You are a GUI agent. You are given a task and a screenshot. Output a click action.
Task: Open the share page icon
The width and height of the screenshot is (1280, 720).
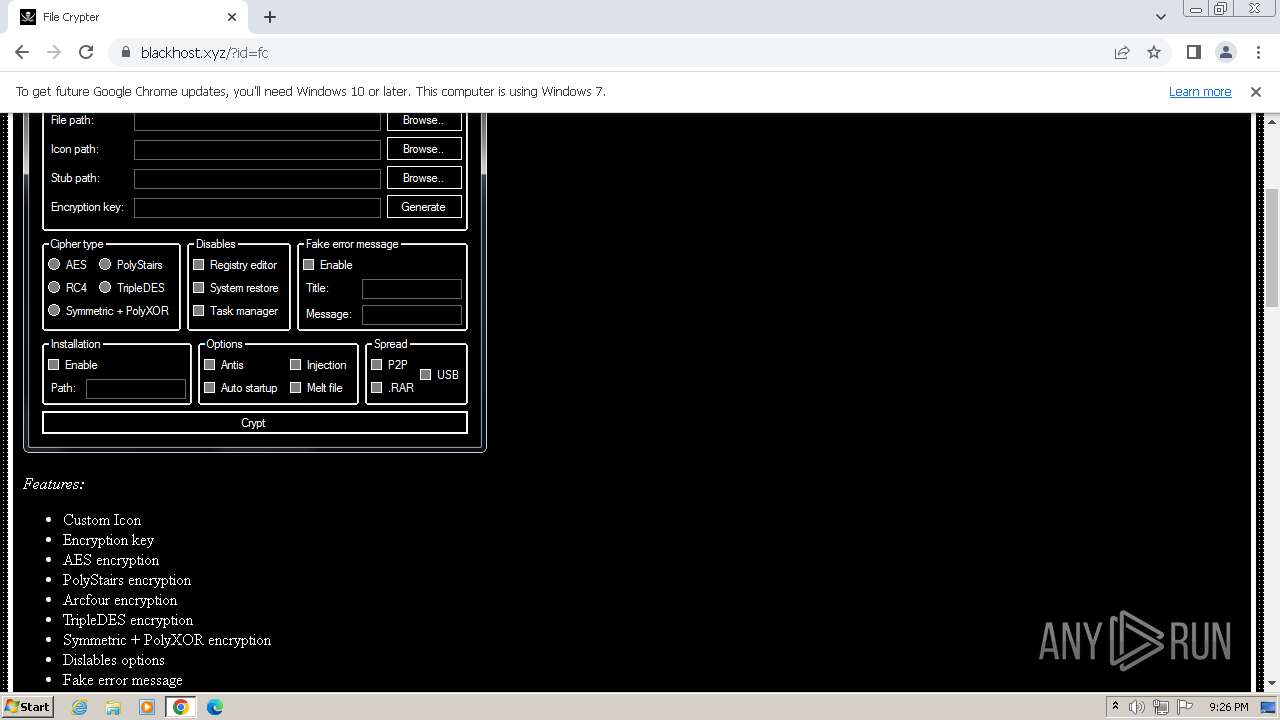click(1122, 52)
